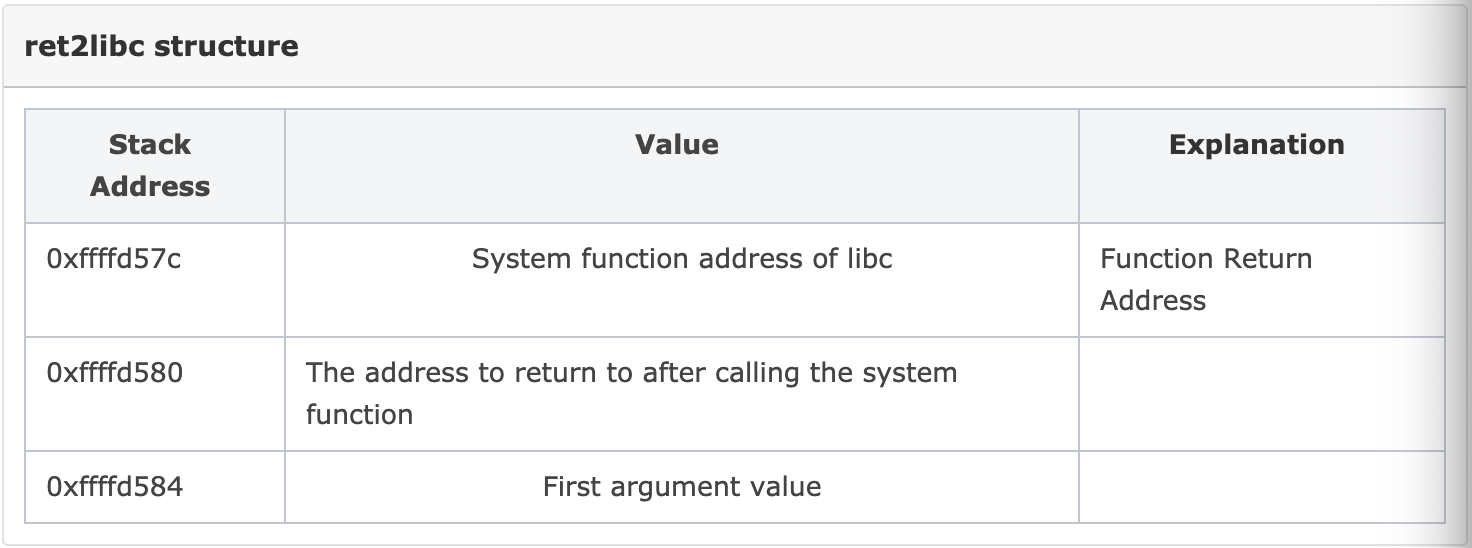Click 'System function address of libc' cell
Image resolution: width=1472 pixels, height=548 pixels.
[x=682, y=280]
